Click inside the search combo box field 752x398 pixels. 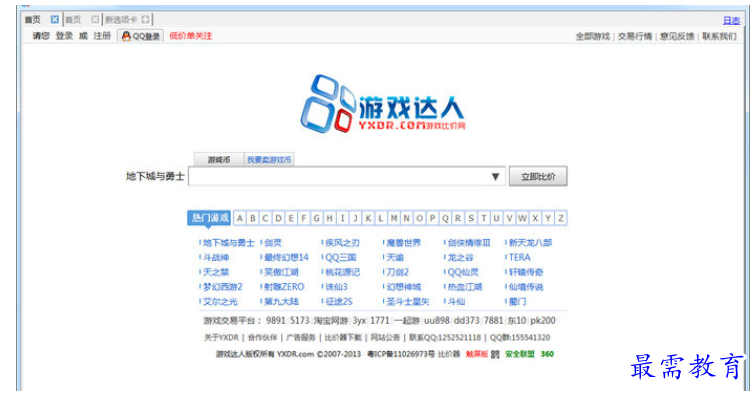[x=346, y=176]
